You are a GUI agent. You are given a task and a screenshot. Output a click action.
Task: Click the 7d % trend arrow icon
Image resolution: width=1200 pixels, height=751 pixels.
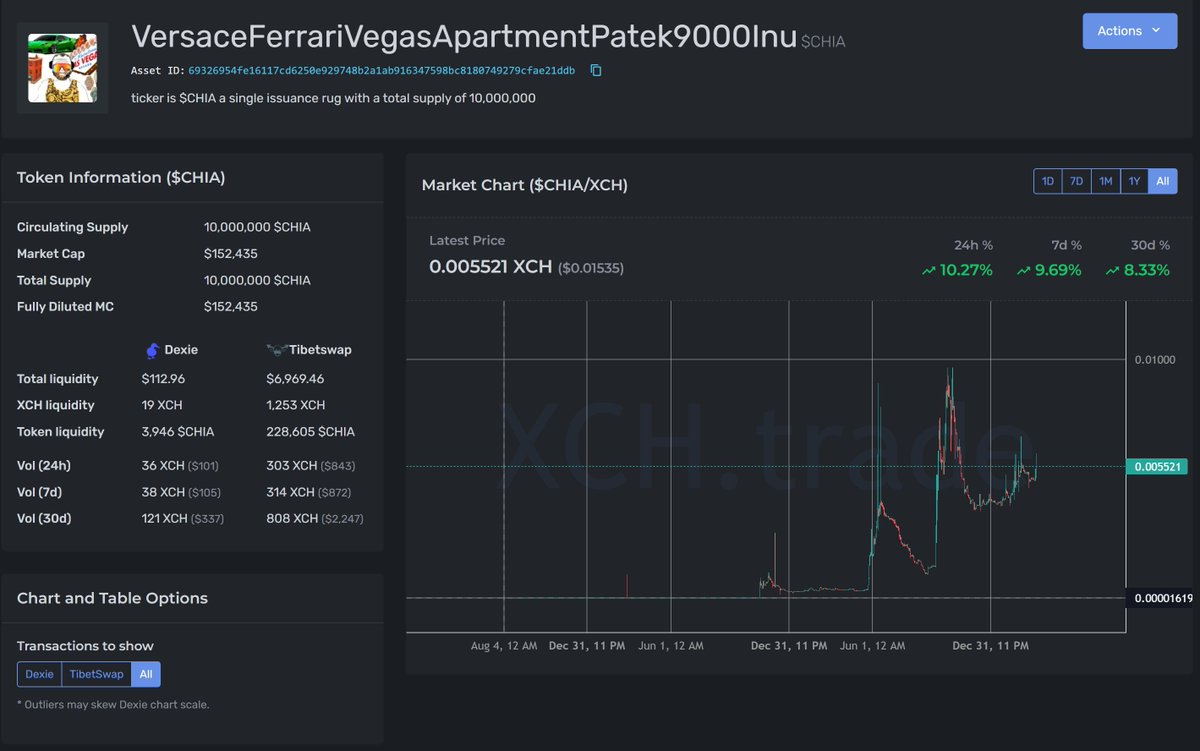tap(1024, 270)
